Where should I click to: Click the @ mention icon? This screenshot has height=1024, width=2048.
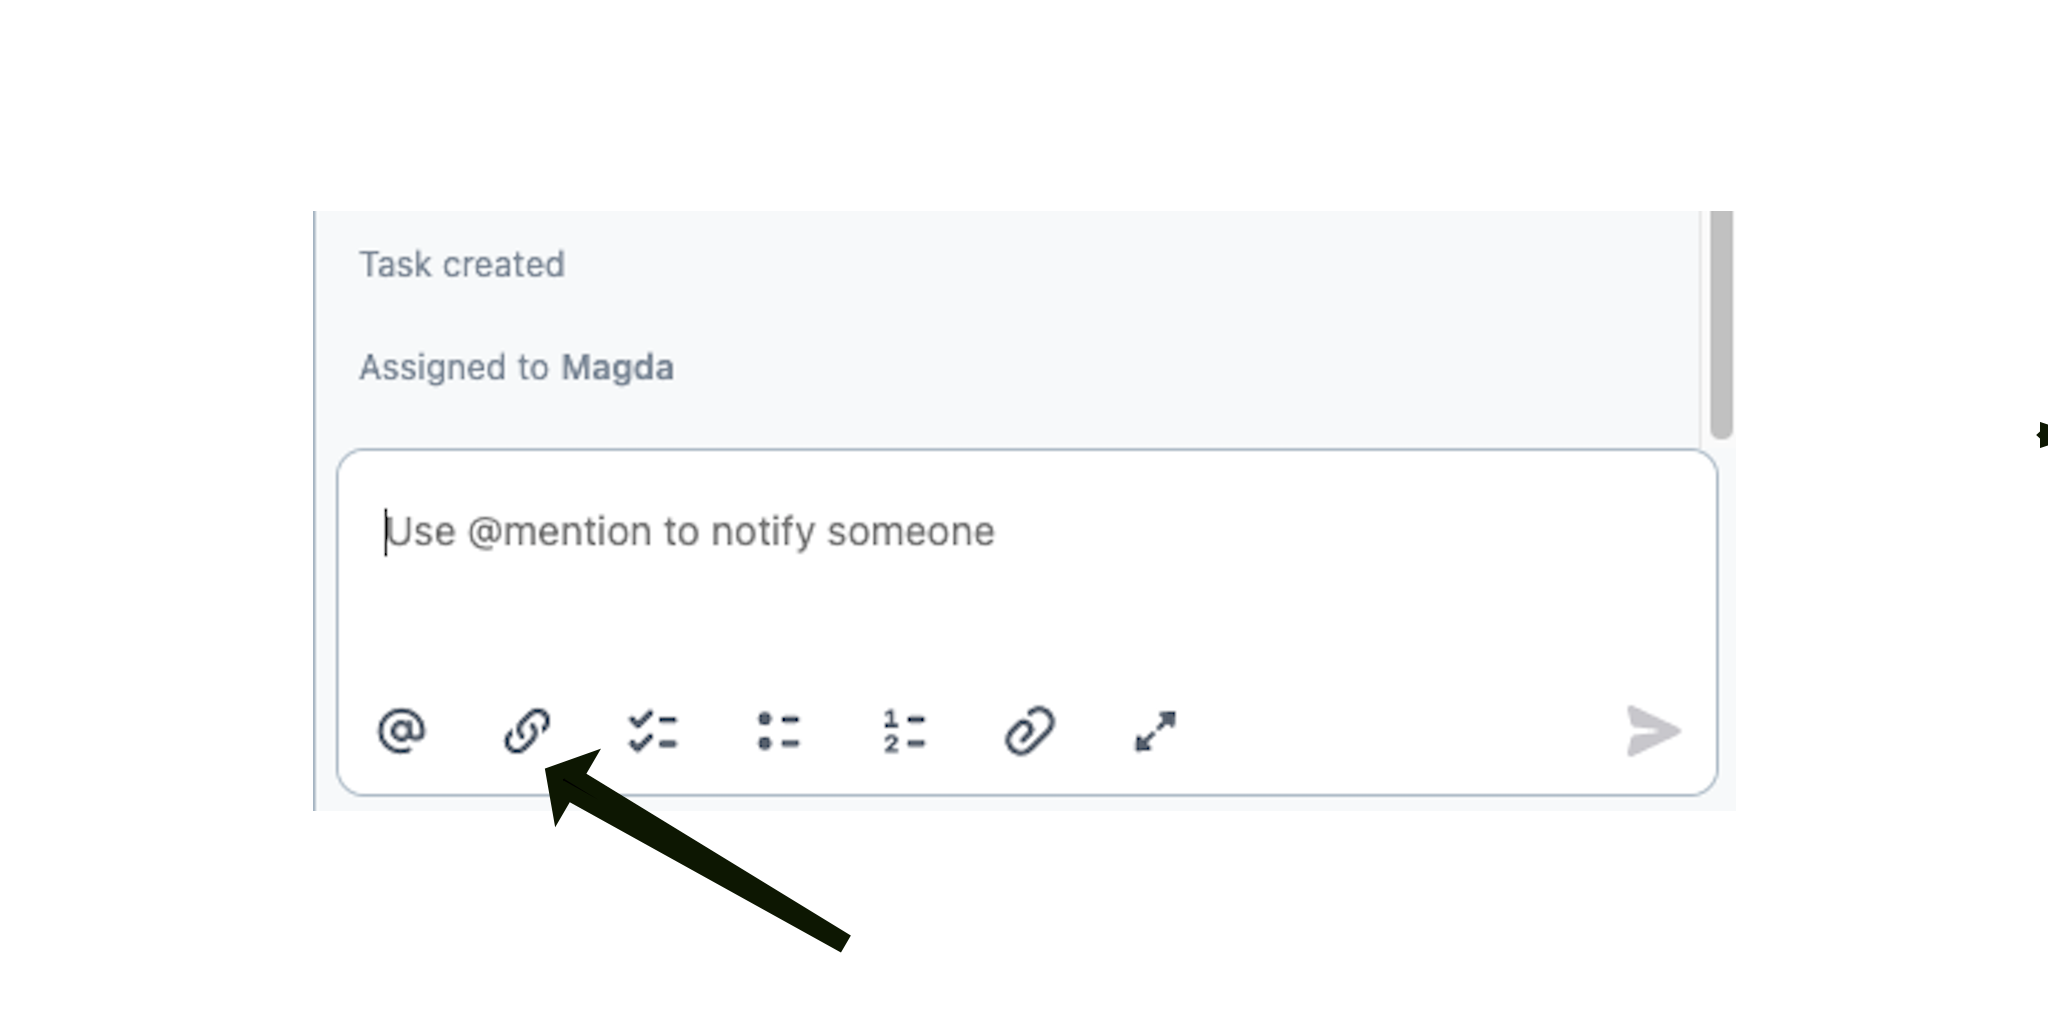point(402,730)
